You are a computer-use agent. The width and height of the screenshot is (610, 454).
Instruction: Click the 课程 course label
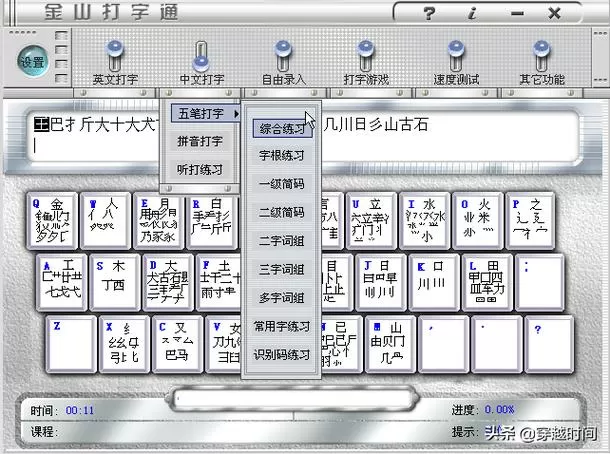(x=44, y=431)
